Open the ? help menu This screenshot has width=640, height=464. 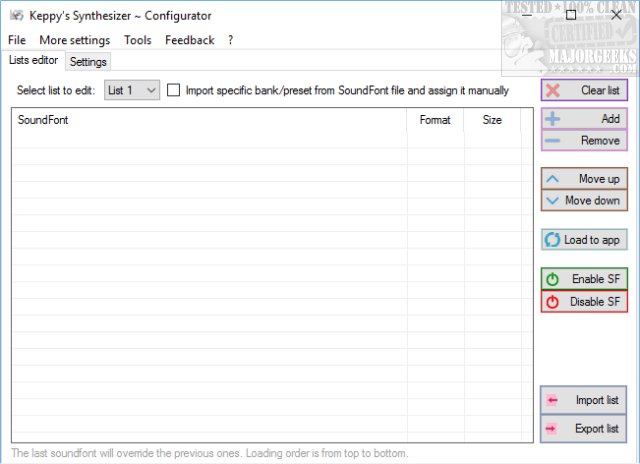(231, 40)
